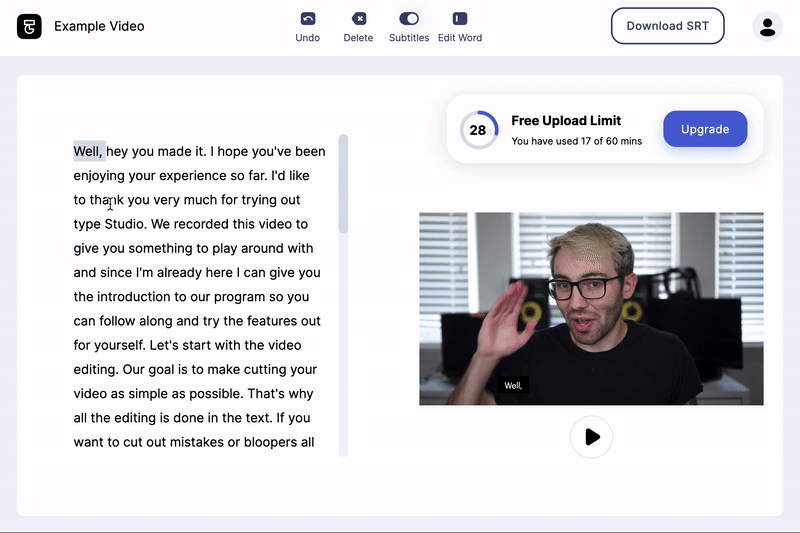Screen dimensions: 800x533
Task: Click the Upgrade button
Action: (x=705, y=129)
